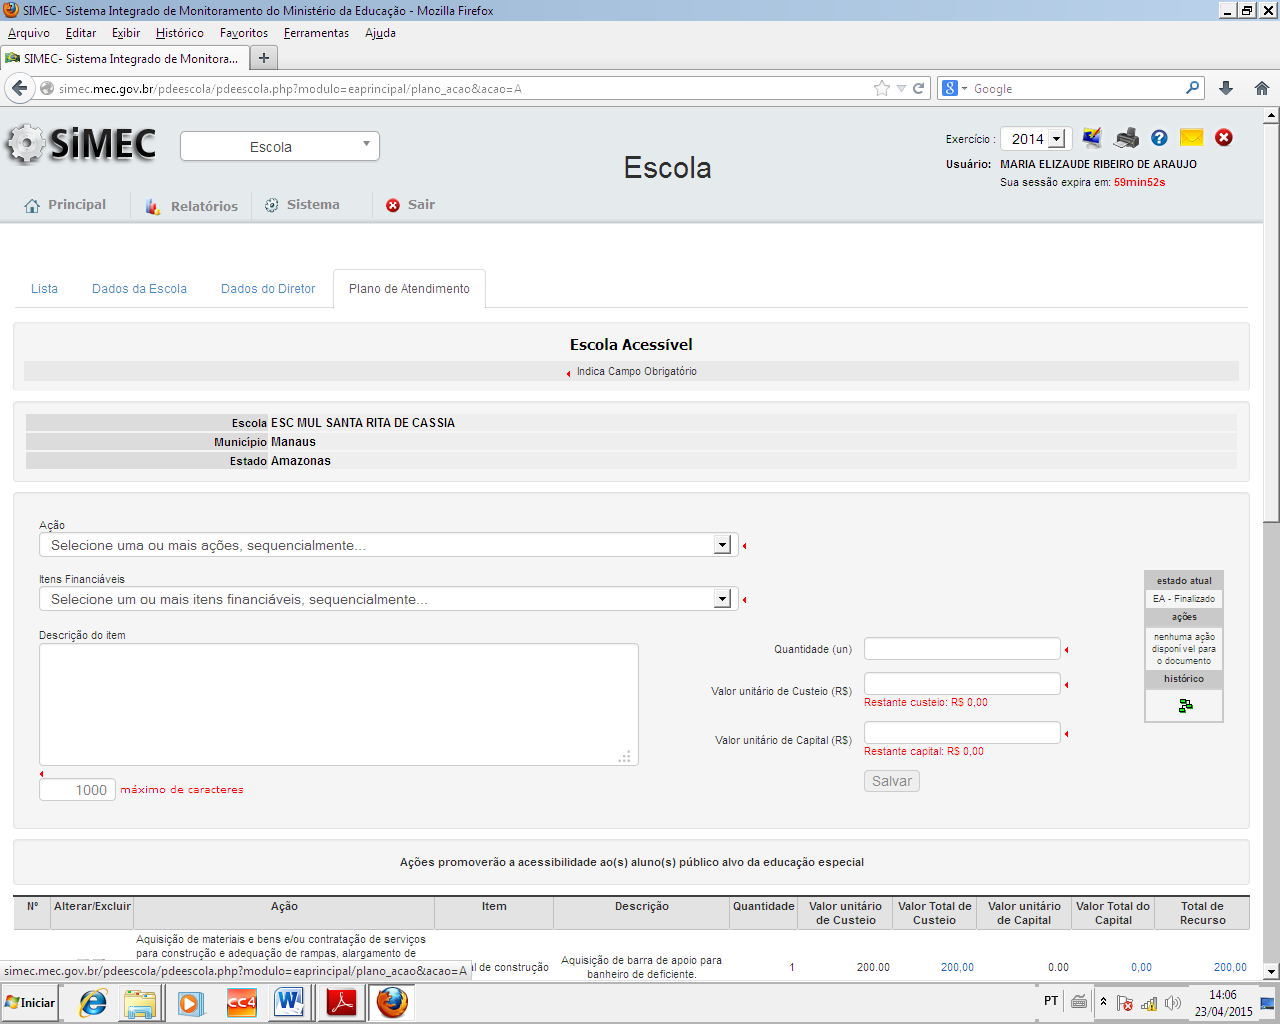Click Valor unitário de Capital field
The width and height of the screenshot is (1280, 1024).
click(x=962, y=732)
